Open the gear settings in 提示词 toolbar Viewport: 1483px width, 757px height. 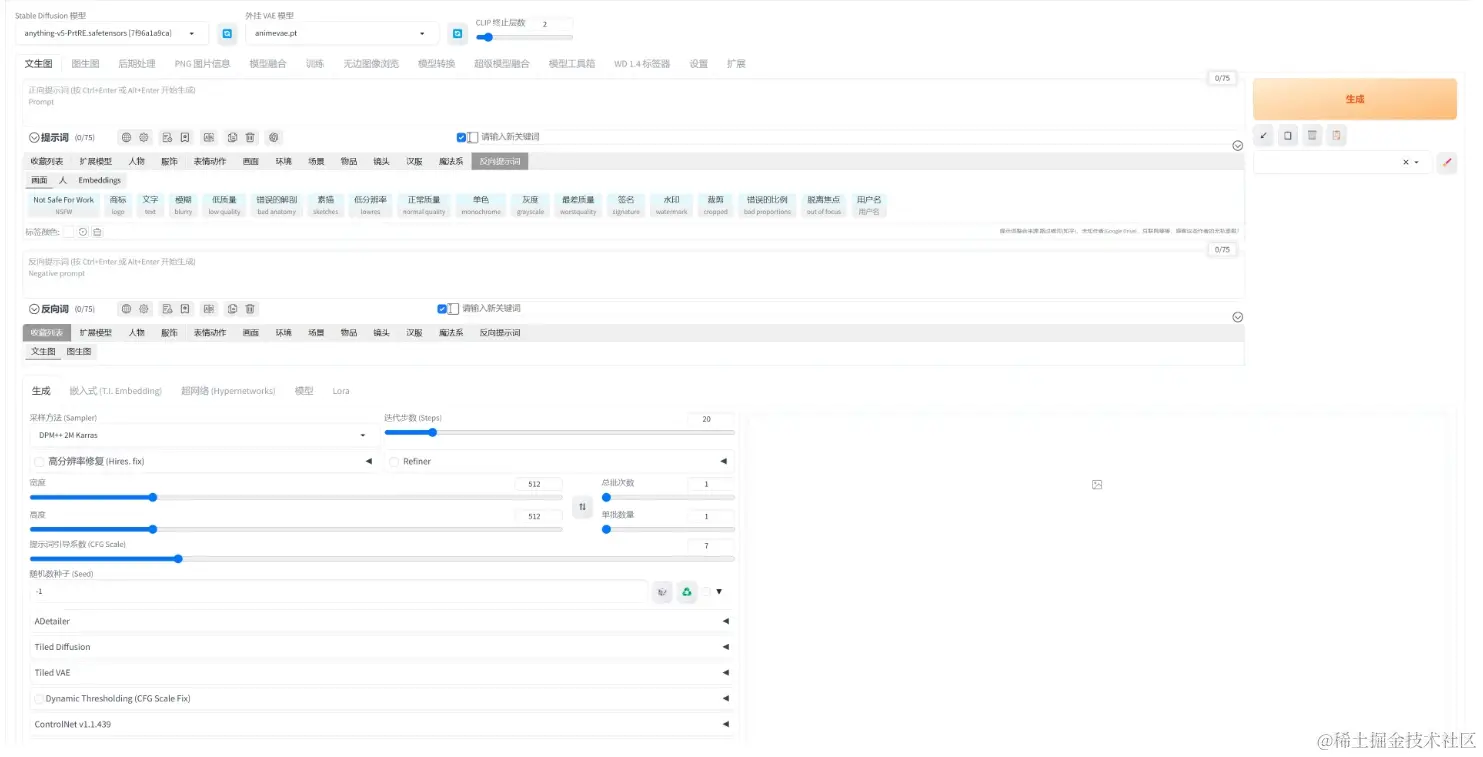[144, 137]
